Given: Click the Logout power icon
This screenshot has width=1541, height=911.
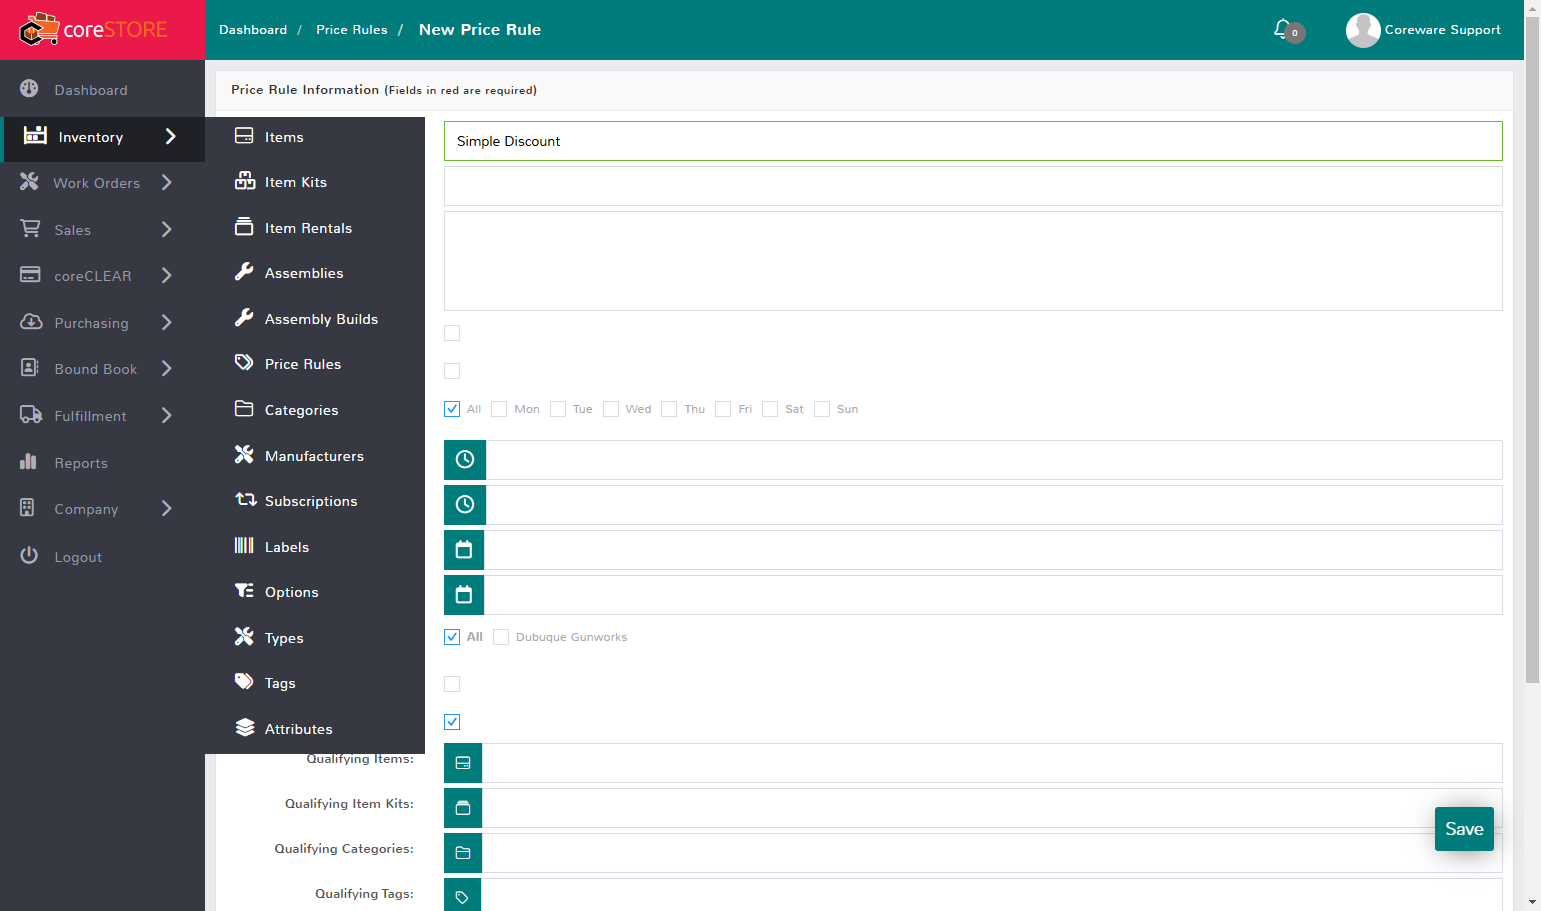Looking at the screenshot, I should coord(29,555).
